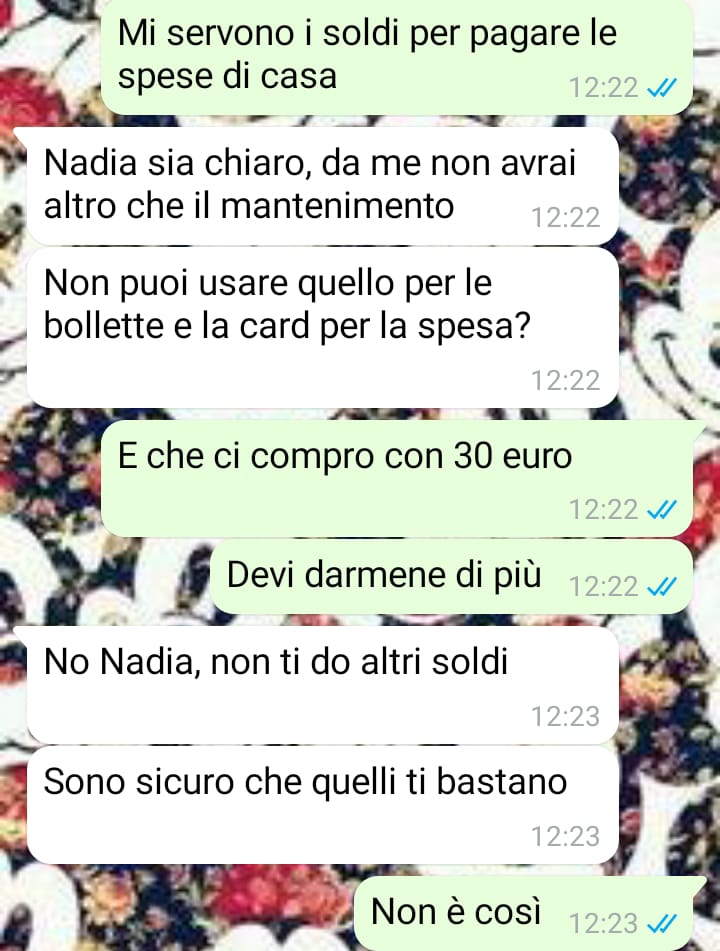Tap the 'E che ci compro con 30 euro' bubble

397,479
